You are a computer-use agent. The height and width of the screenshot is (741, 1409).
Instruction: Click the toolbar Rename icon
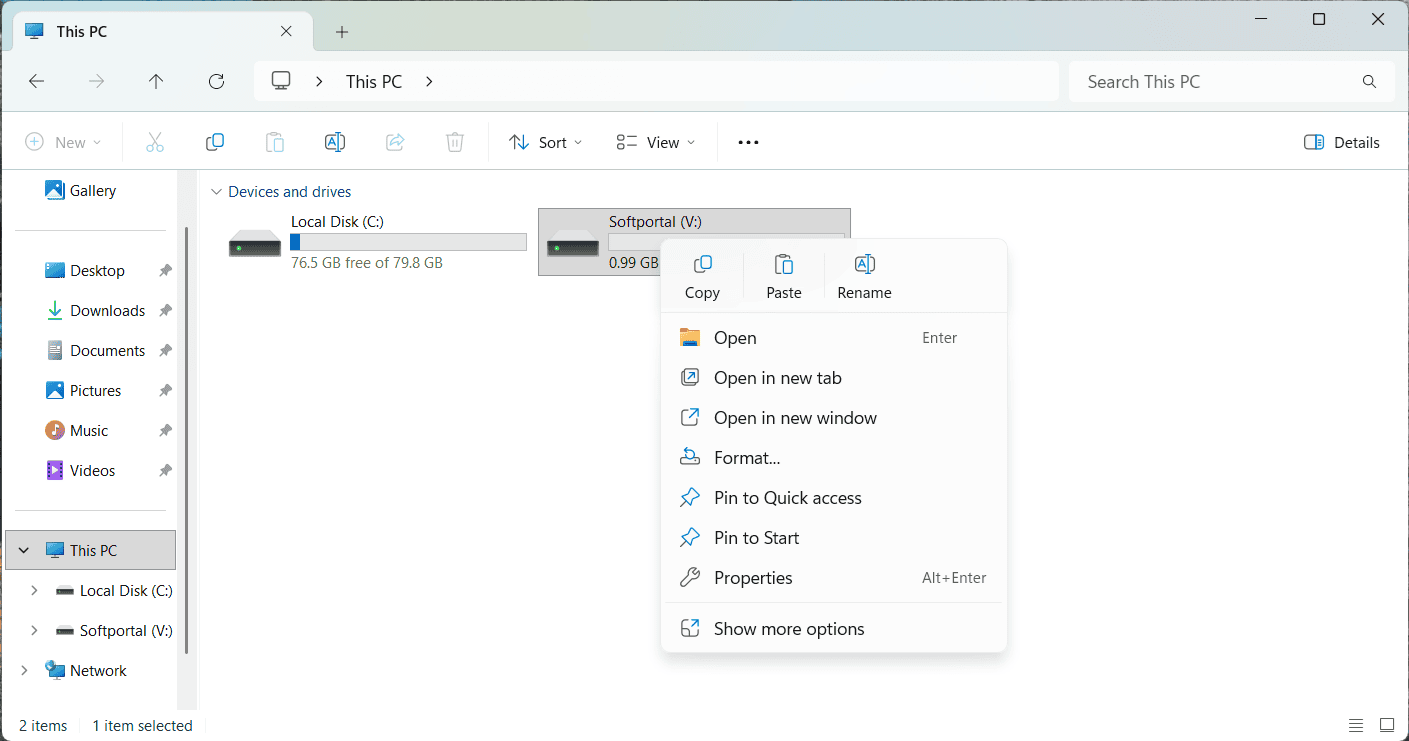[x=335, y=142]
